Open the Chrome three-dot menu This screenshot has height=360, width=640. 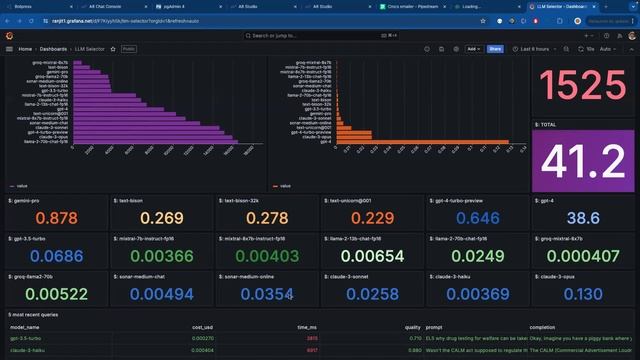click(x=633, y=21)
